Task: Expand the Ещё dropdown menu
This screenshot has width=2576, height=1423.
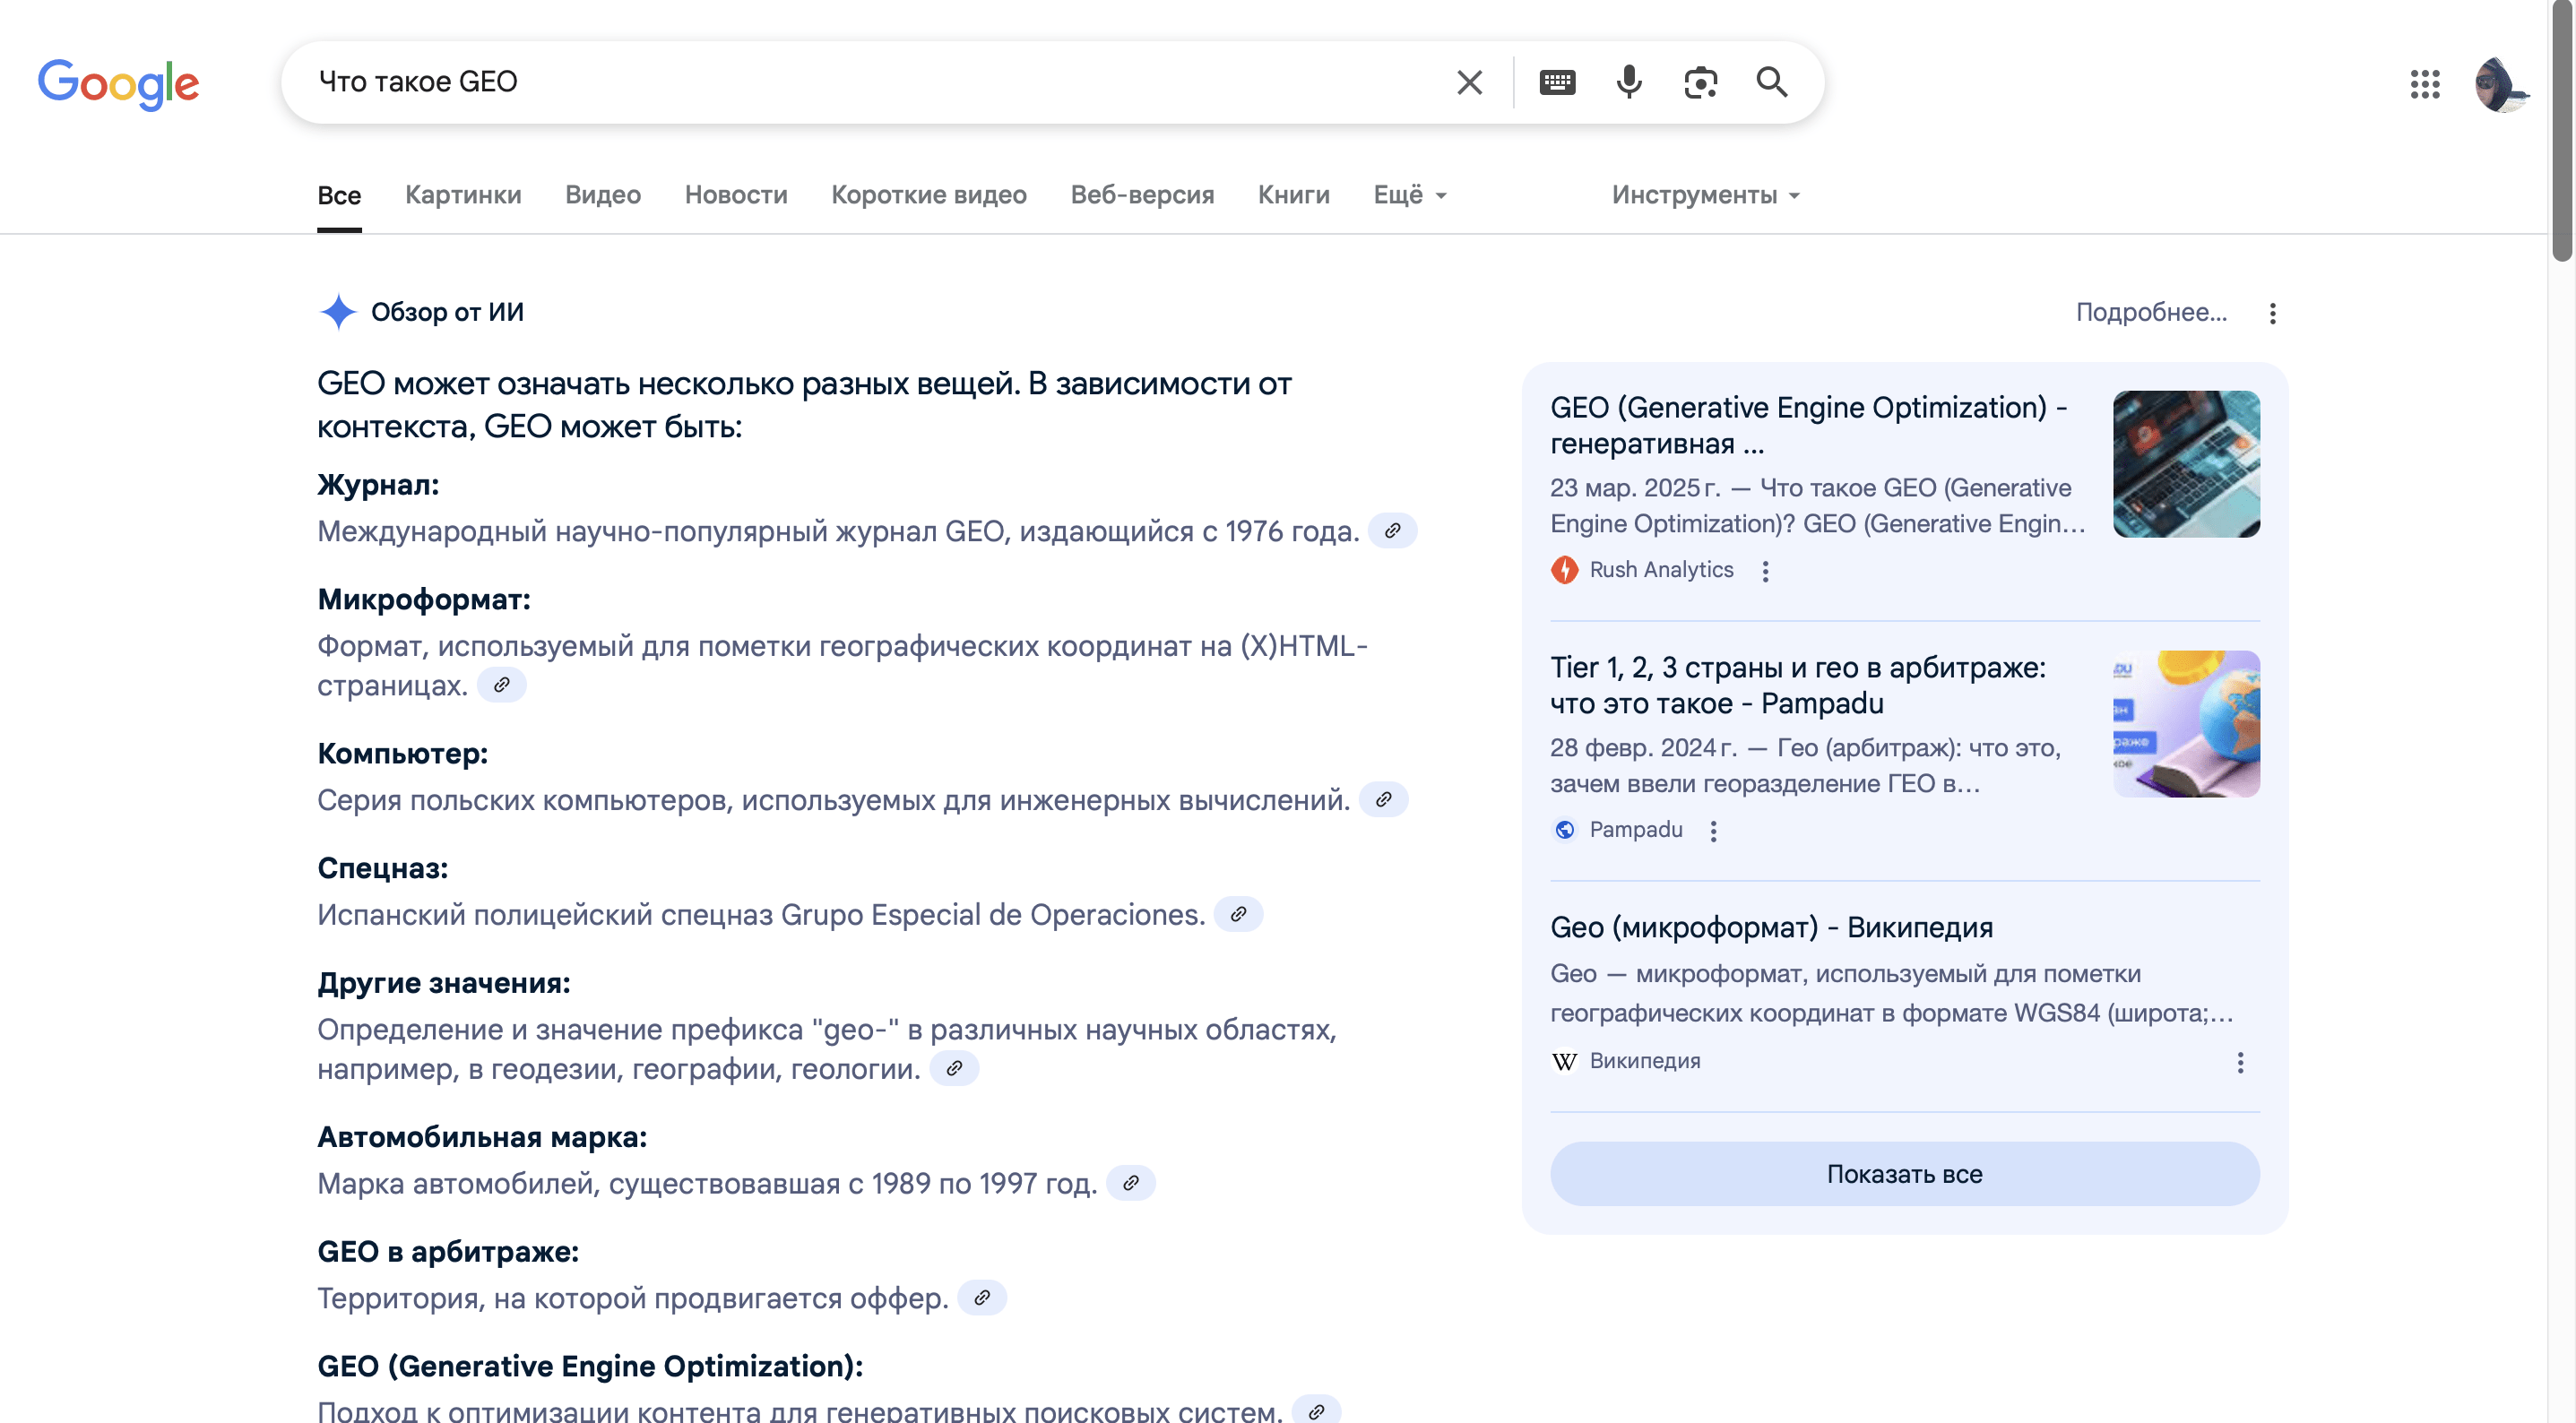Action: [1409, 195]
